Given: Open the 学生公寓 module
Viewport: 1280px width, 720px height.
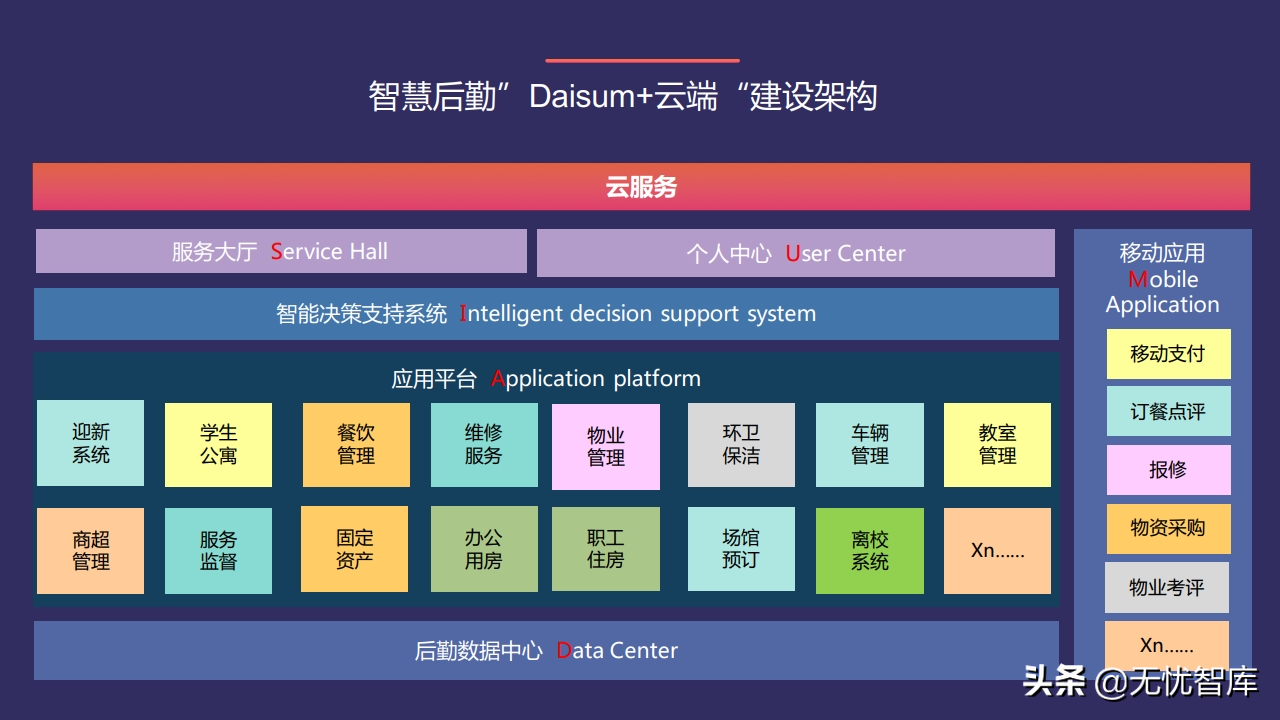Looking at the screenshot, I should coord(218,444).
